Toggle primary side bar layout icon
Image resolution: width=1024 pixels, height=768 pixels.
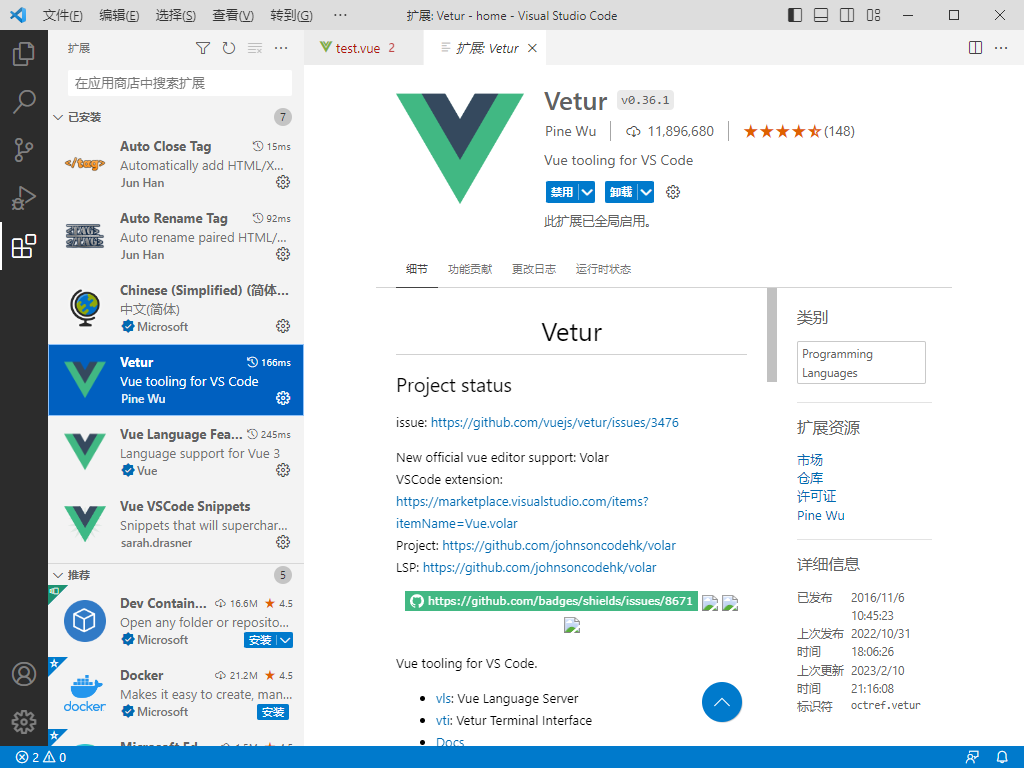coord(795,15)
